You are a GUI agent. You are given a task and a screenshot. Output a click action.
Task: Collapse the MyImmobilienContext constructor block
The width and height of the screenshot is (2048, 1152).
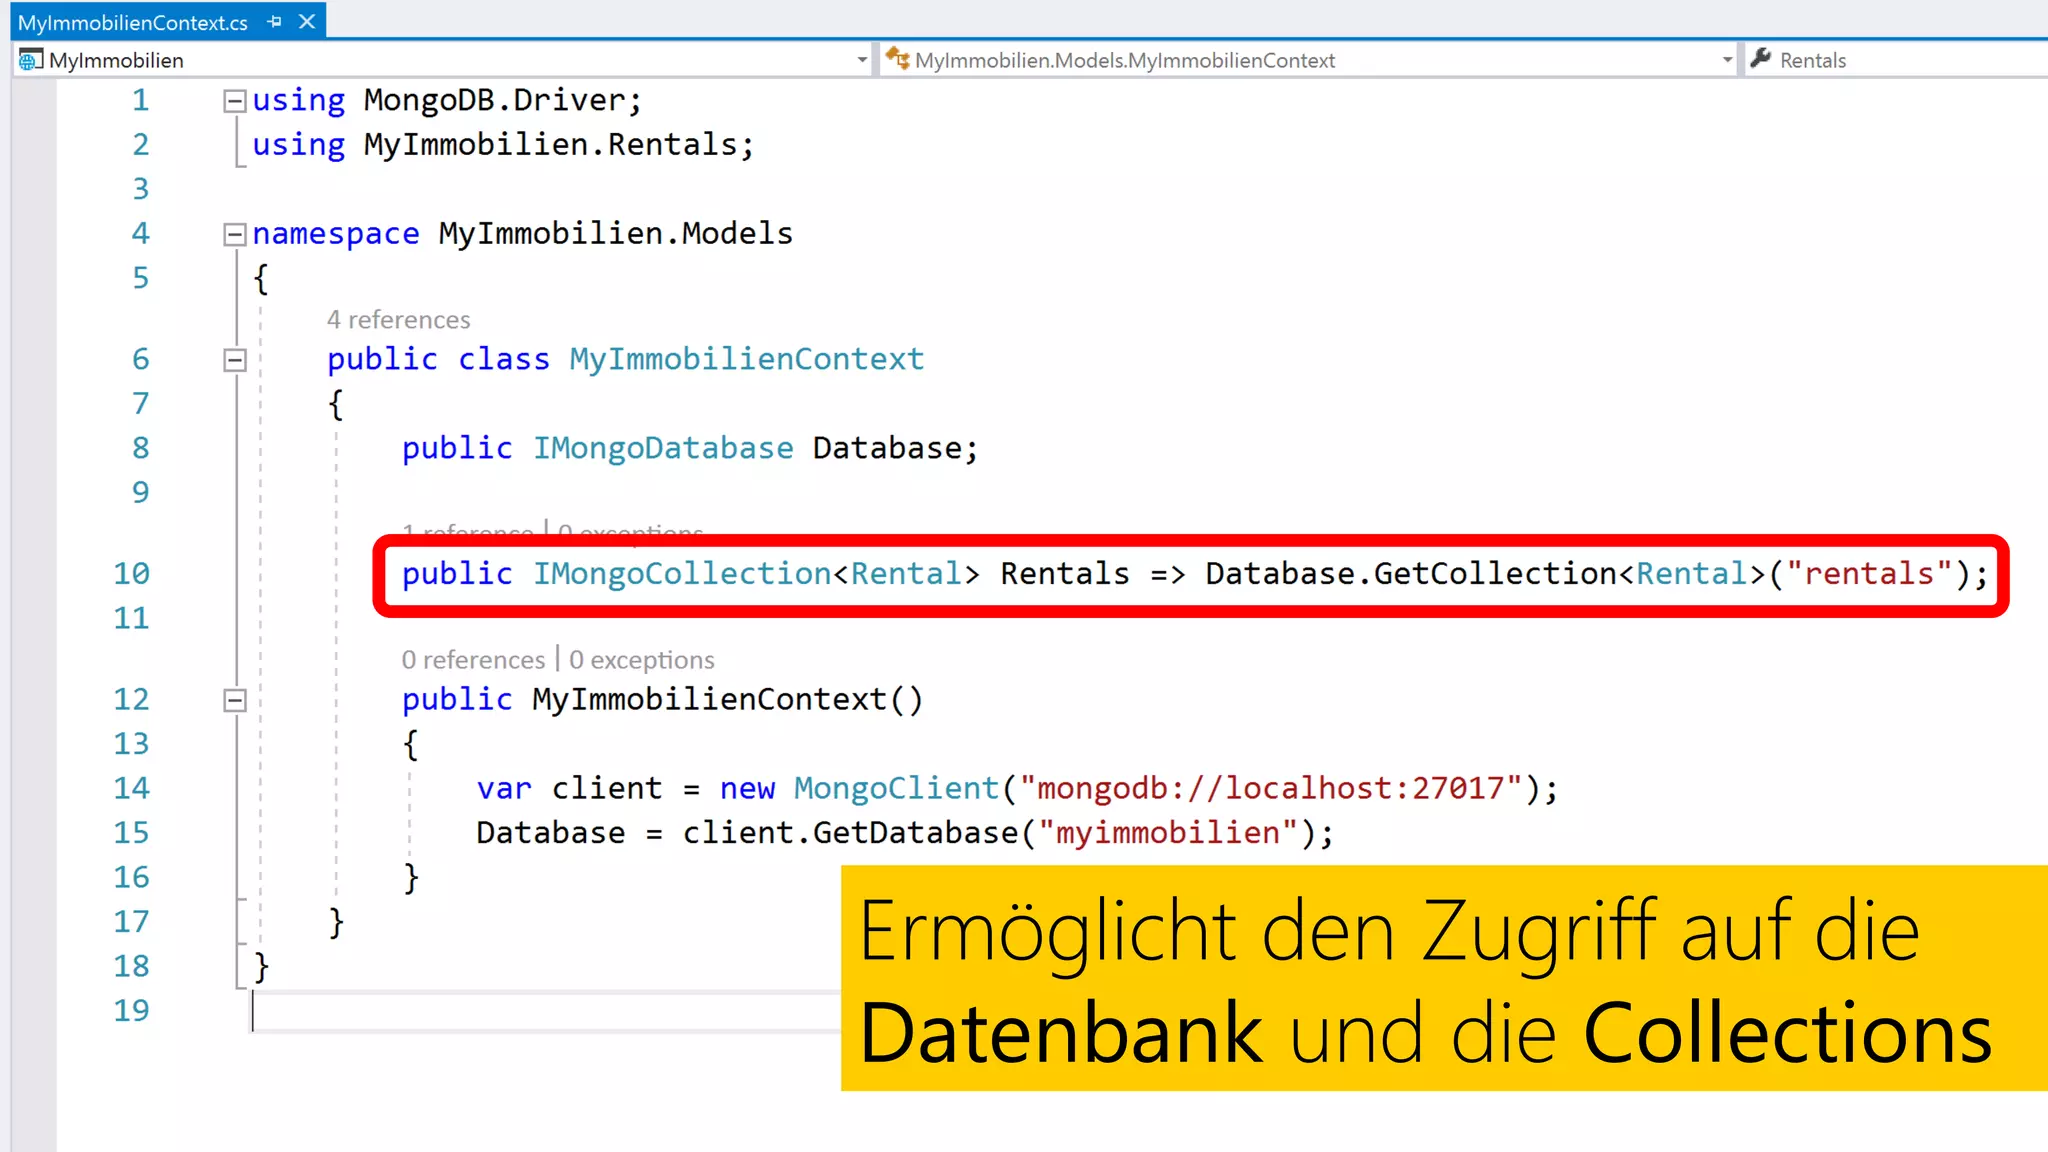(235, 700)
